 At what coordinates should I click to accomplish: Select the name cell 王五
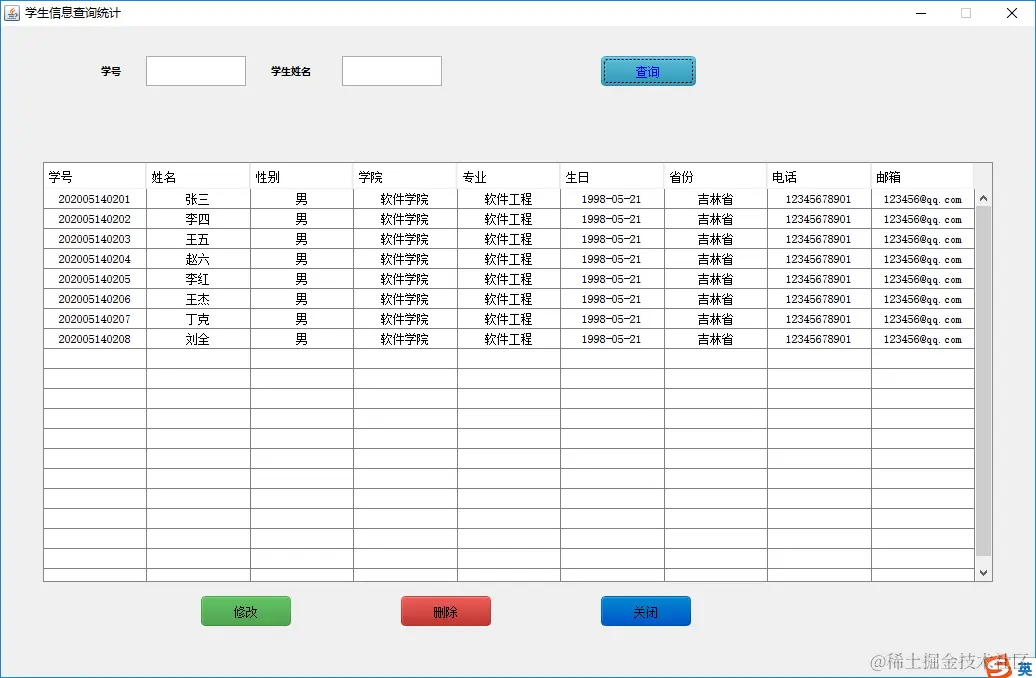(x=198, y=239)
